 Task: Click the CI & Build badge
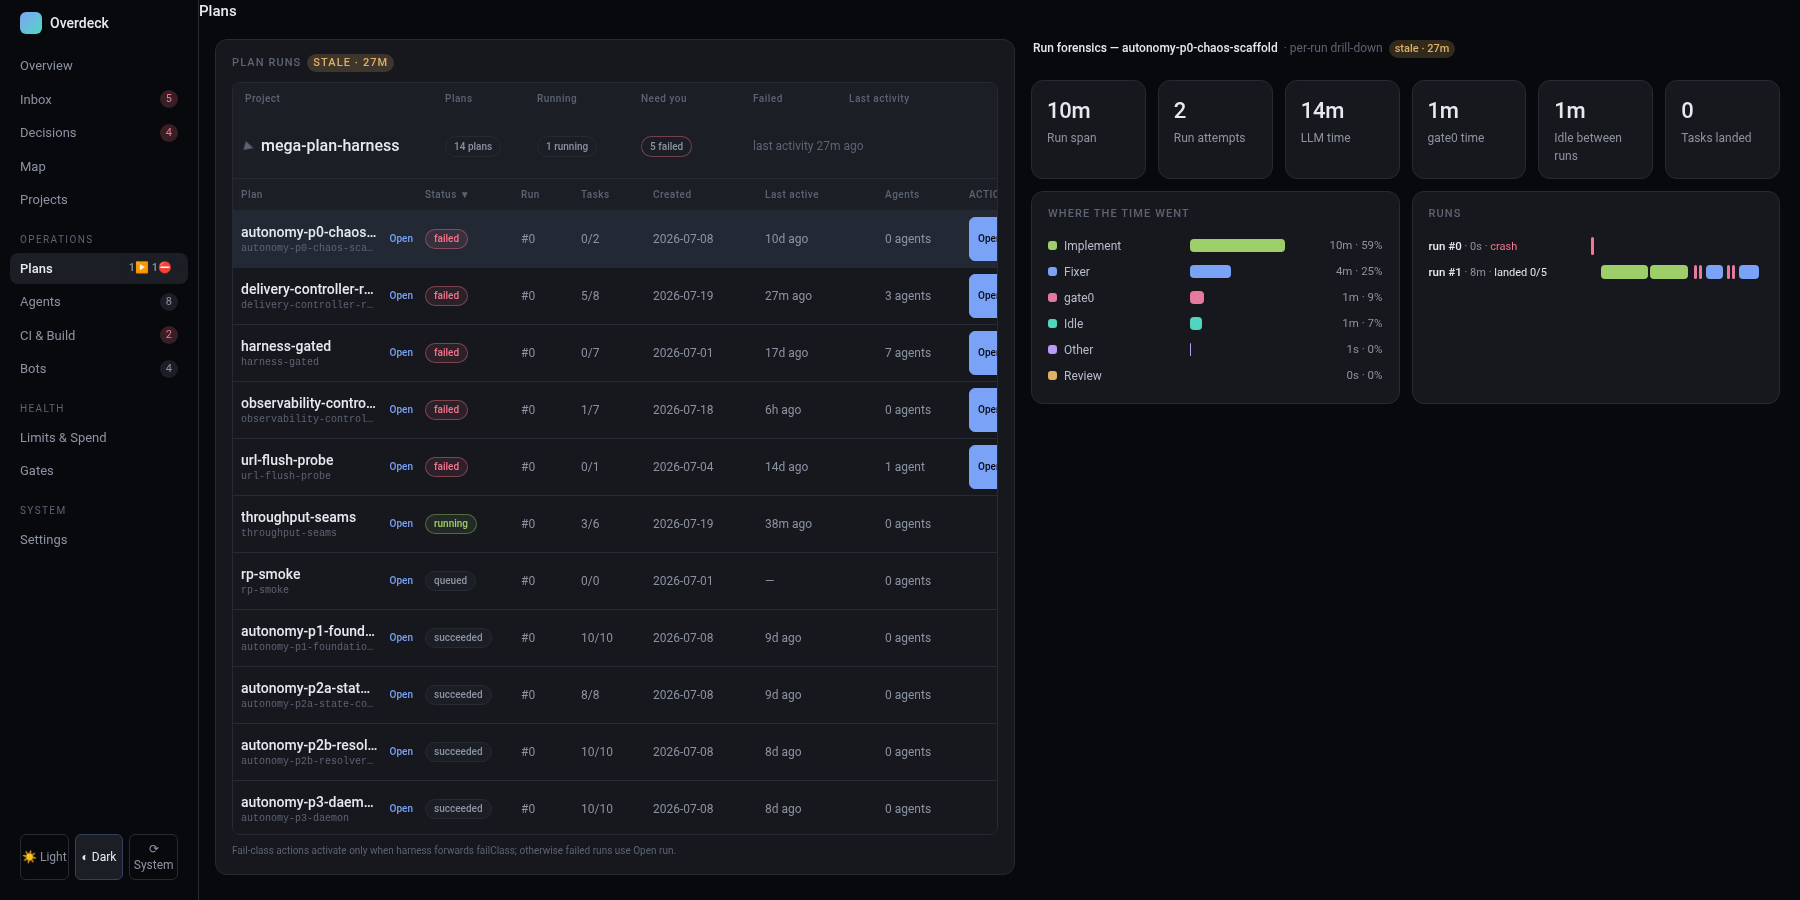169,335
